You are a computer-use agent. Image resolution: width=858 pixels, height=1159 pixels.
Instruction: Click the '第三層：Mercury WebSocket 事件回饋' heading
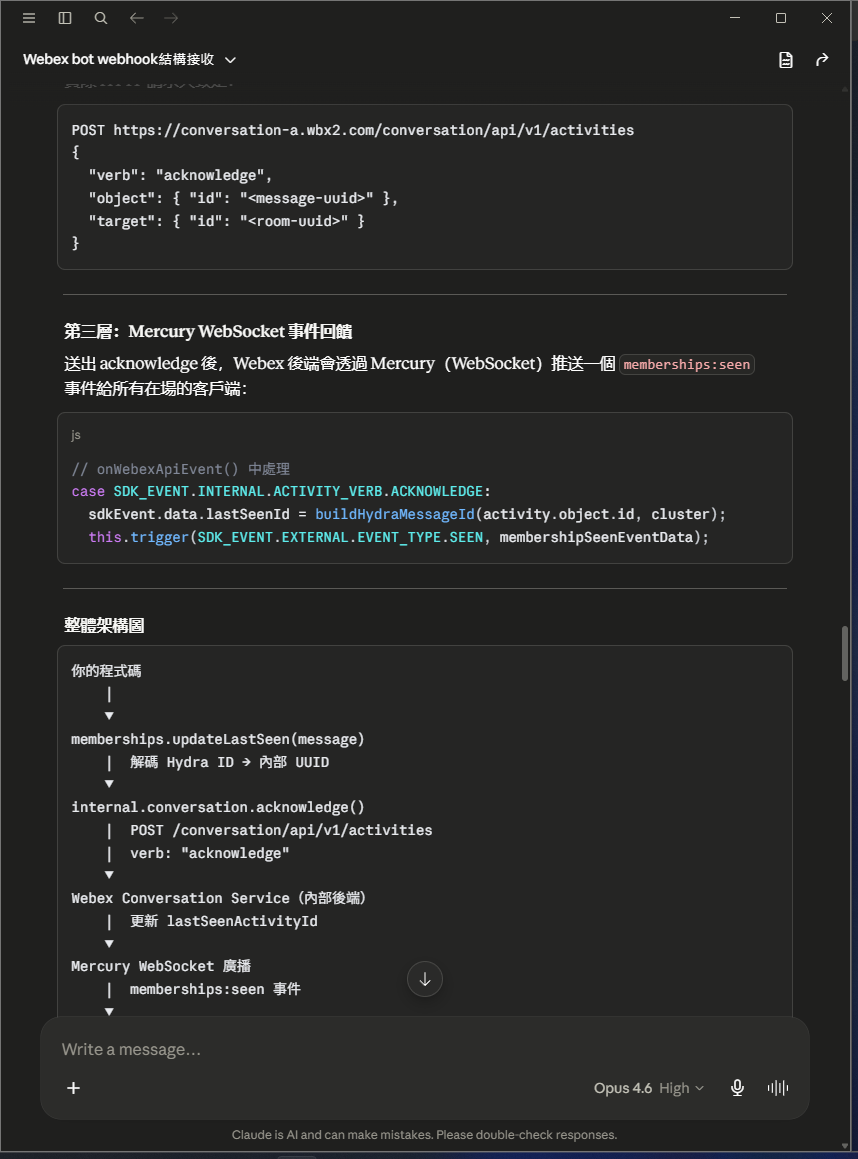click(x=208, y=331)
